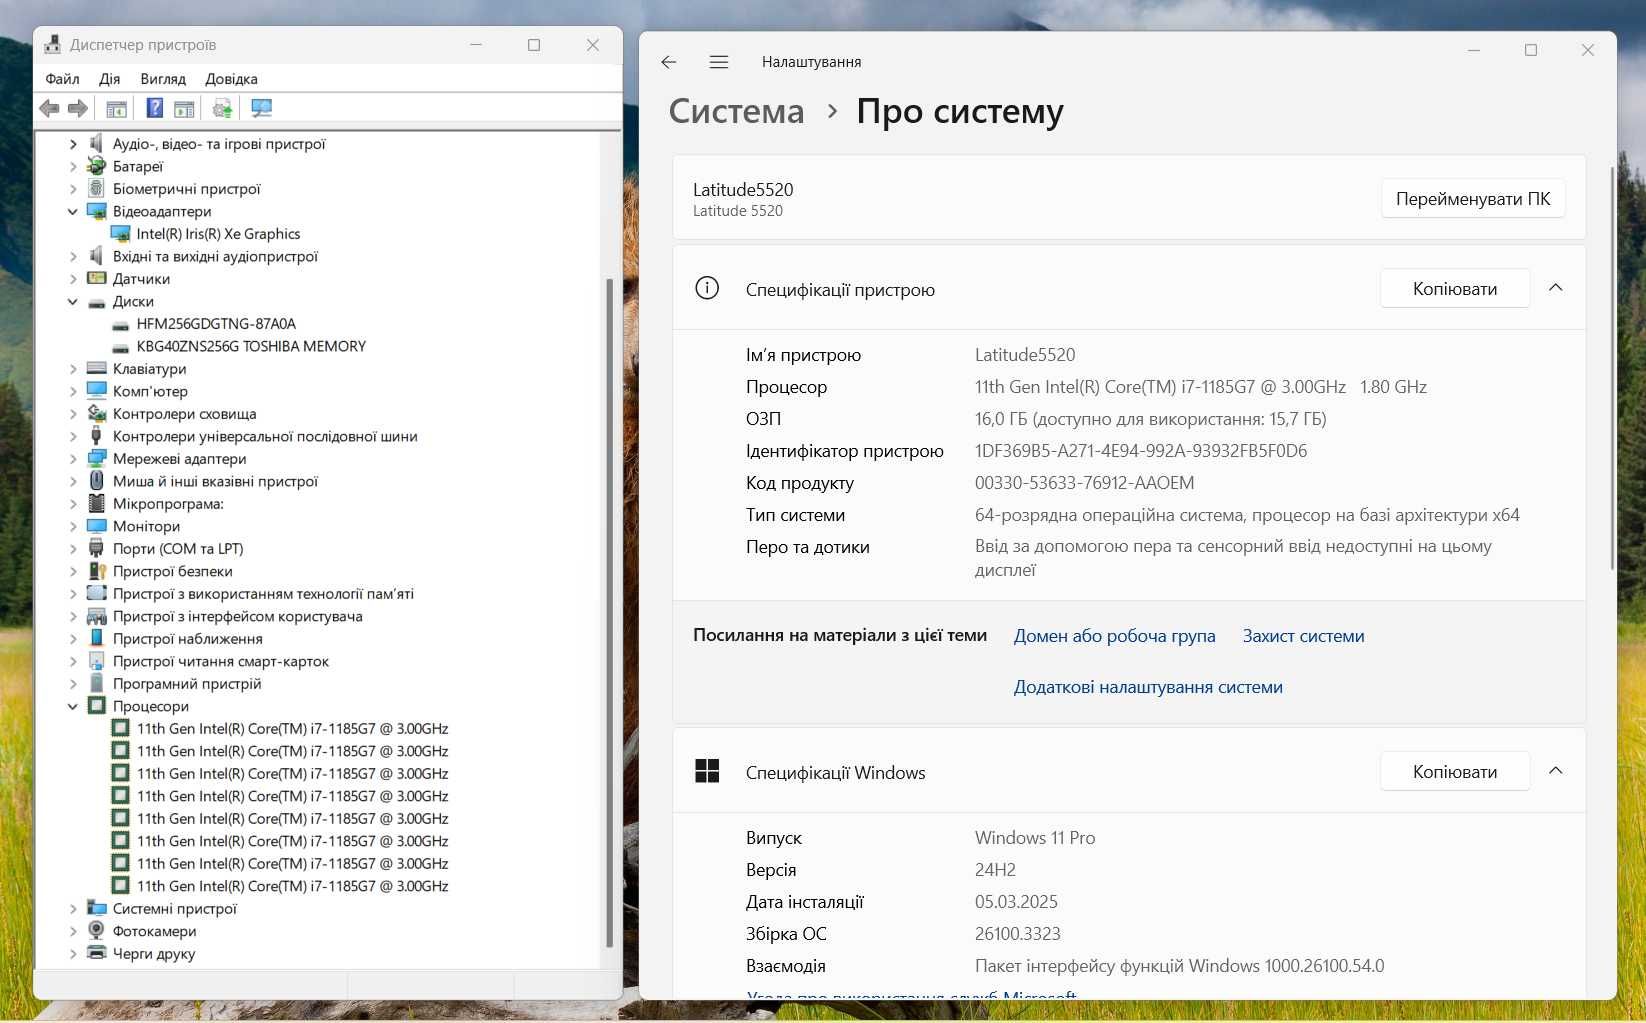The image size is (1646, 1023).
Task: Open the Дія menu
Action: point(110,79)
